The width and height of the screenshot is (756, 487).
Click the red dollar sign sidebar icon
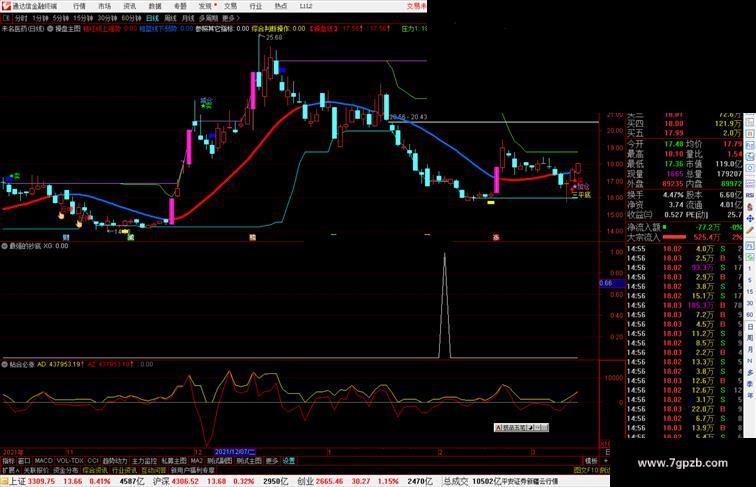750,207
